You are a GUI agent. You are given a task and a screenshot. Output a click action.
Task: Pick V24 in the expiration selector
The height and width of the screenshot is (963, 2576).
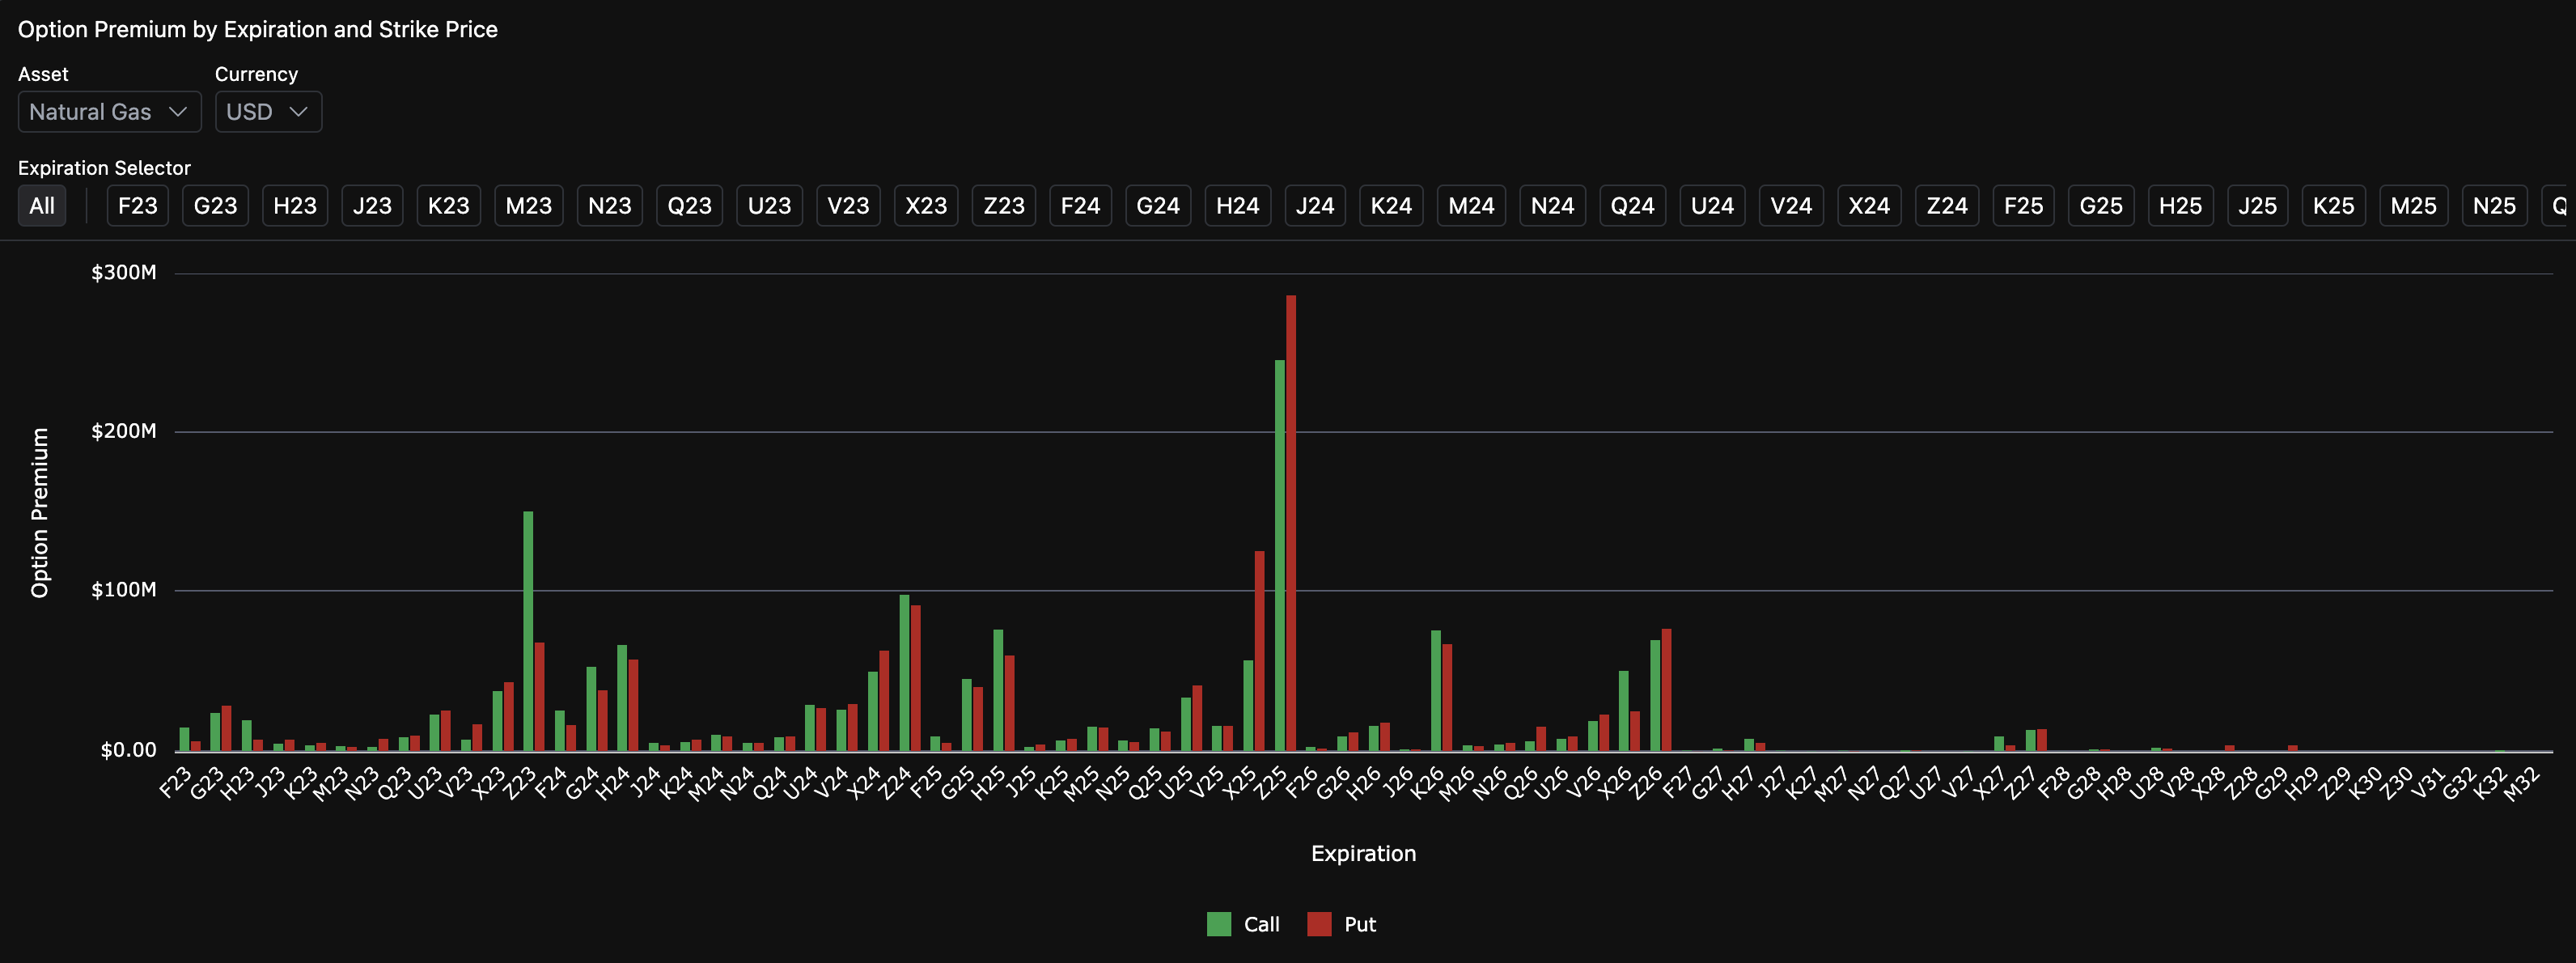pyautogui.click(x=1791, y=206)
